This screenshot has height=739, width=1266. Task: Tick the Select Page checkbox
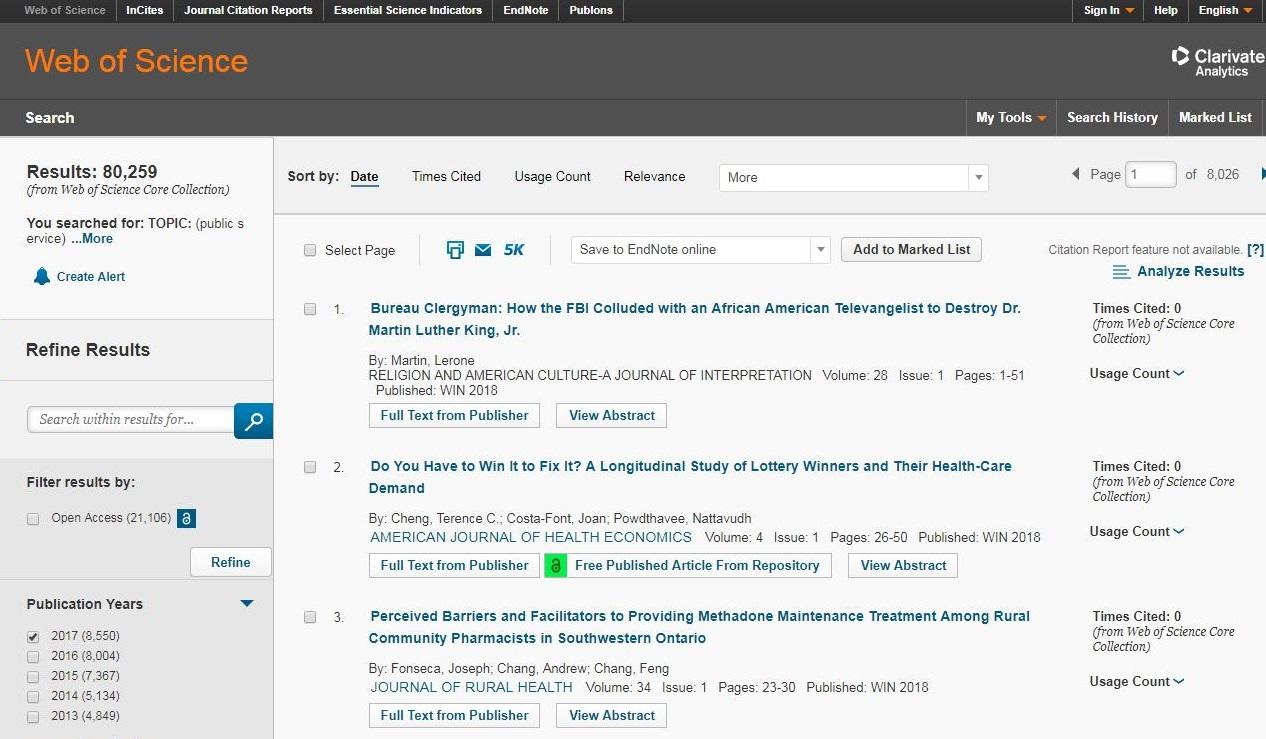coord(310,250)
